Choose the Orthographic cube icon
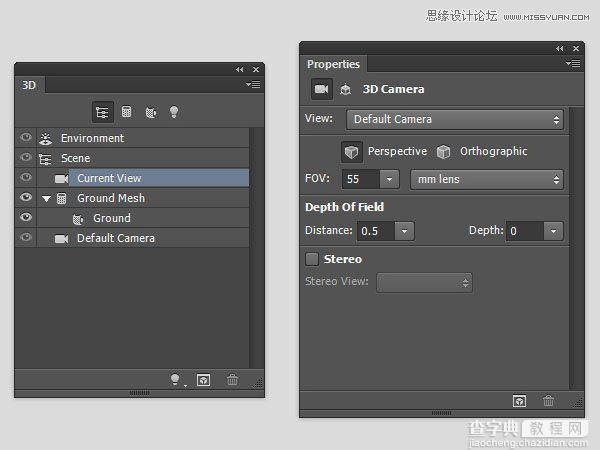The height and width of the screenshot is (450, 600). [x=443, y=152]
